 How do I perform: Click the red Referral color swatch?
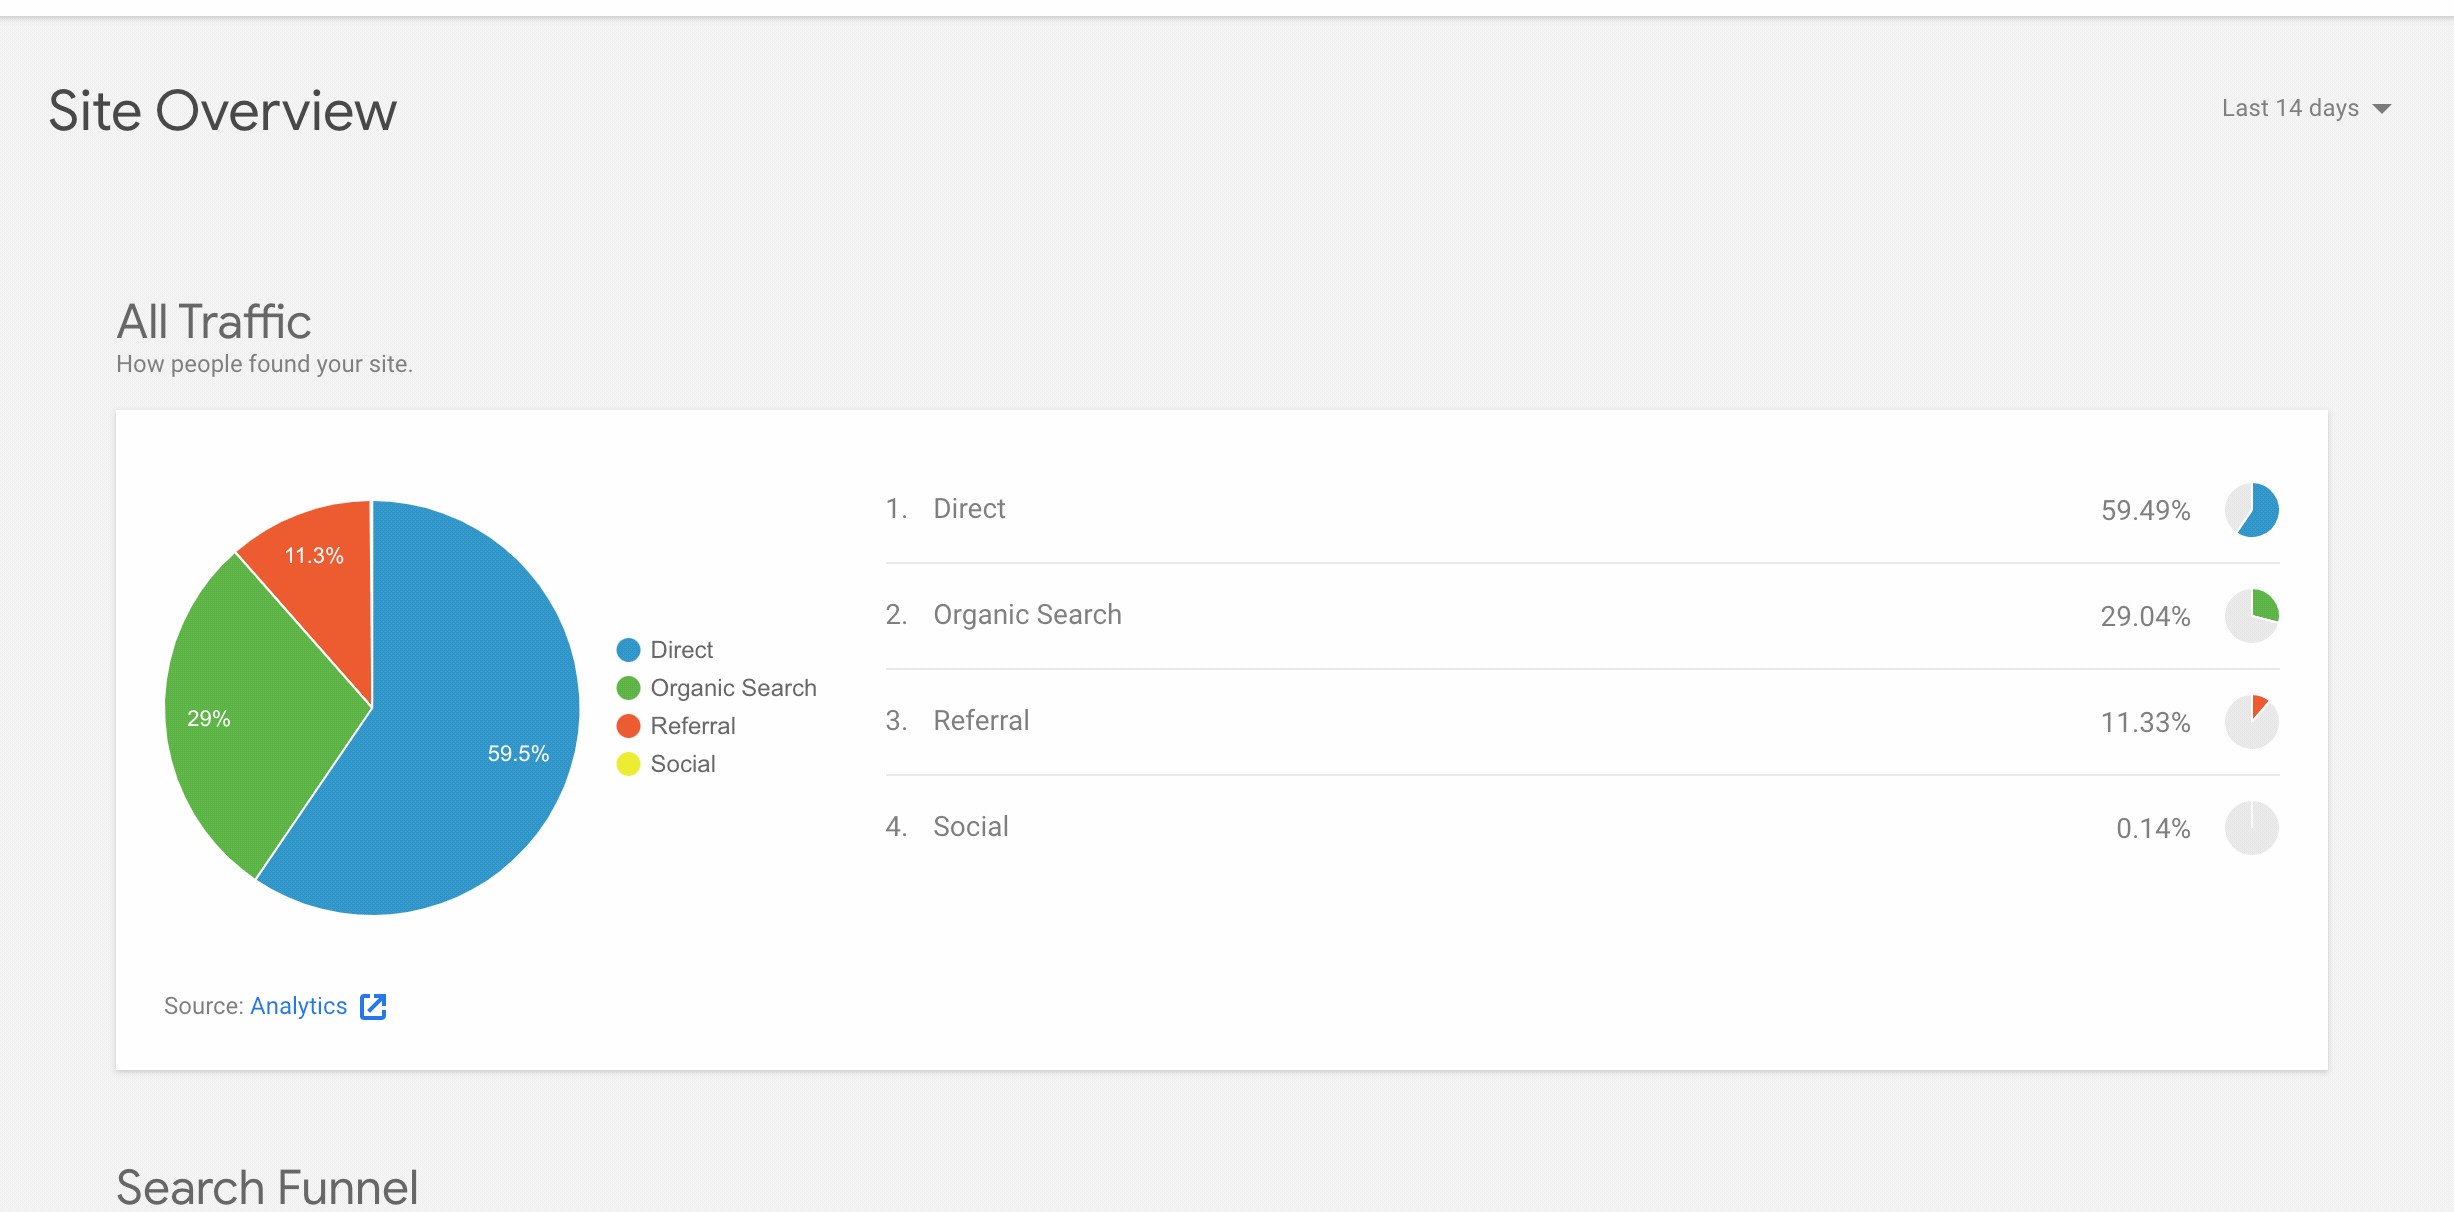(x=628, y=725)
